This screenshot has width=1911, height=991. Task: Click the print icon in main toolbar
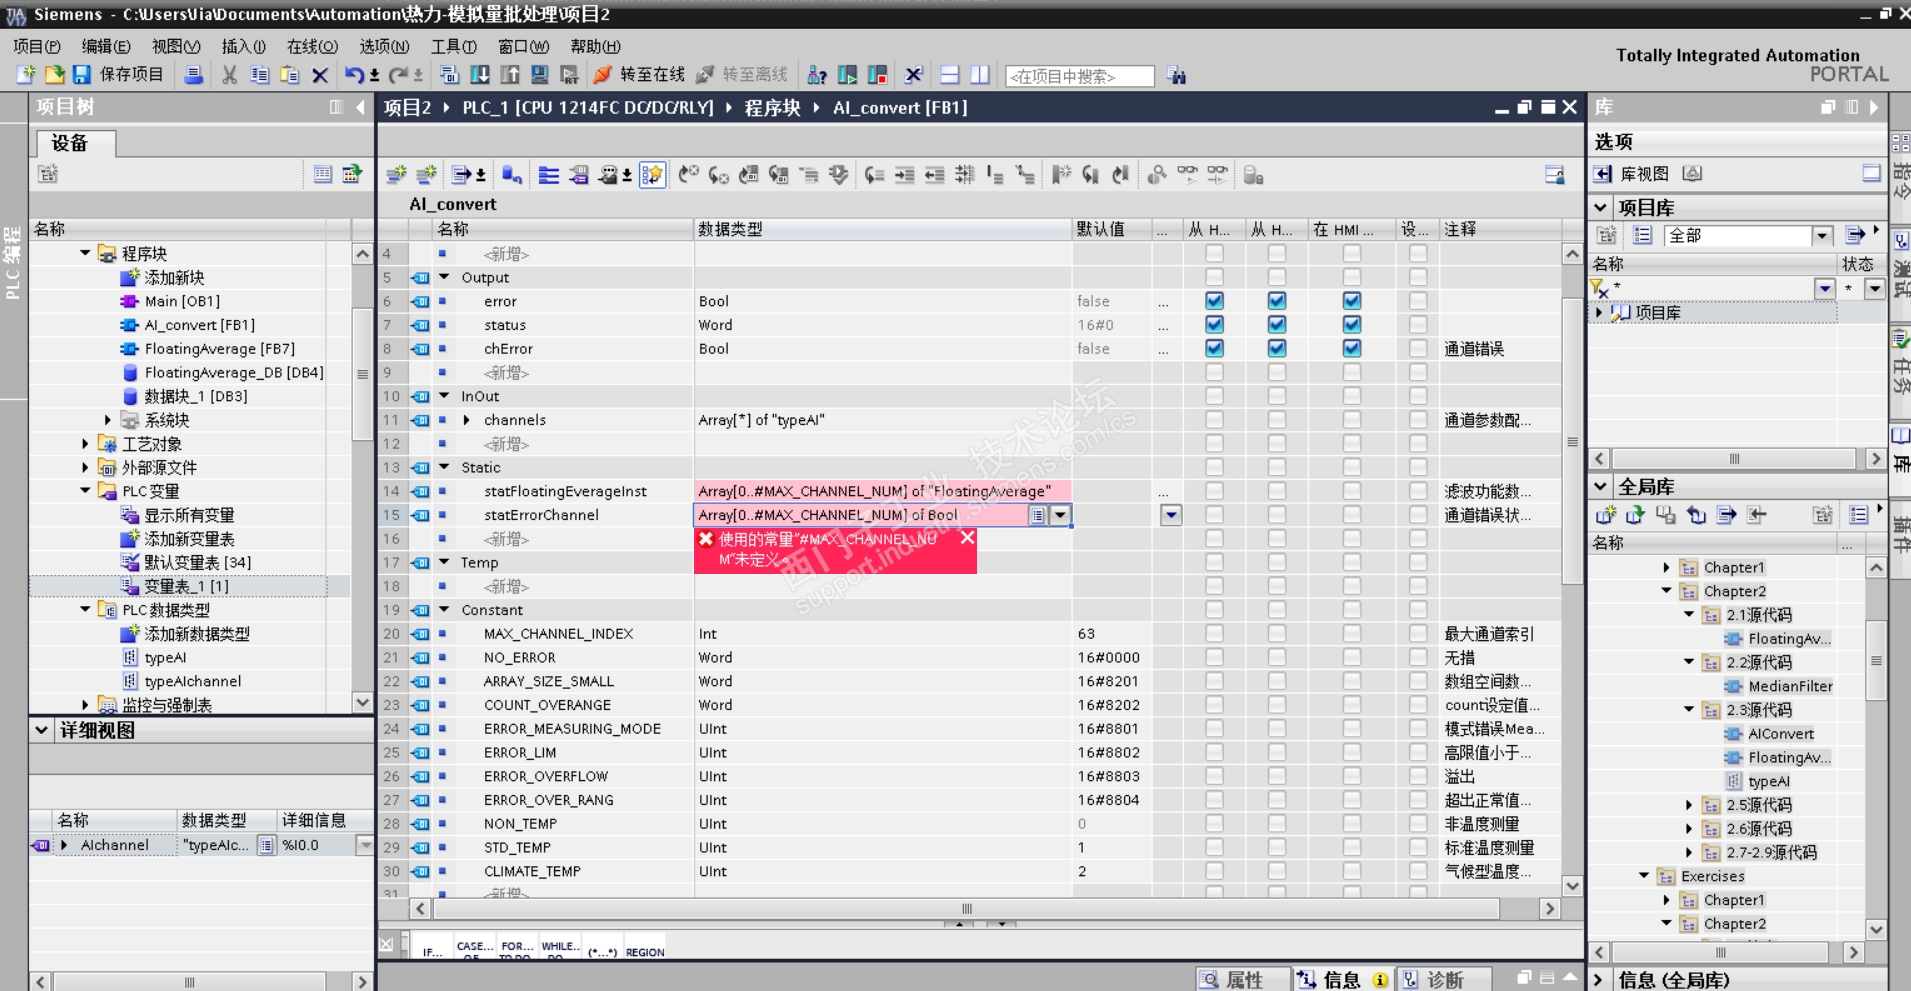pyautogui.click(x=194, y=75)
